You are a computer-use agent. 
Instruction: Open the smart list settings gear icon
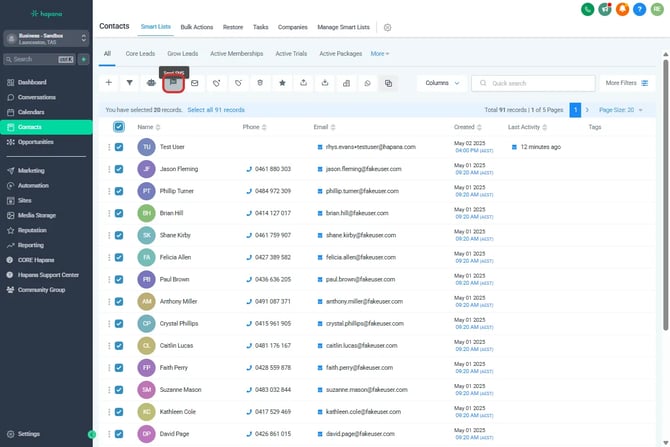[388, 28]
